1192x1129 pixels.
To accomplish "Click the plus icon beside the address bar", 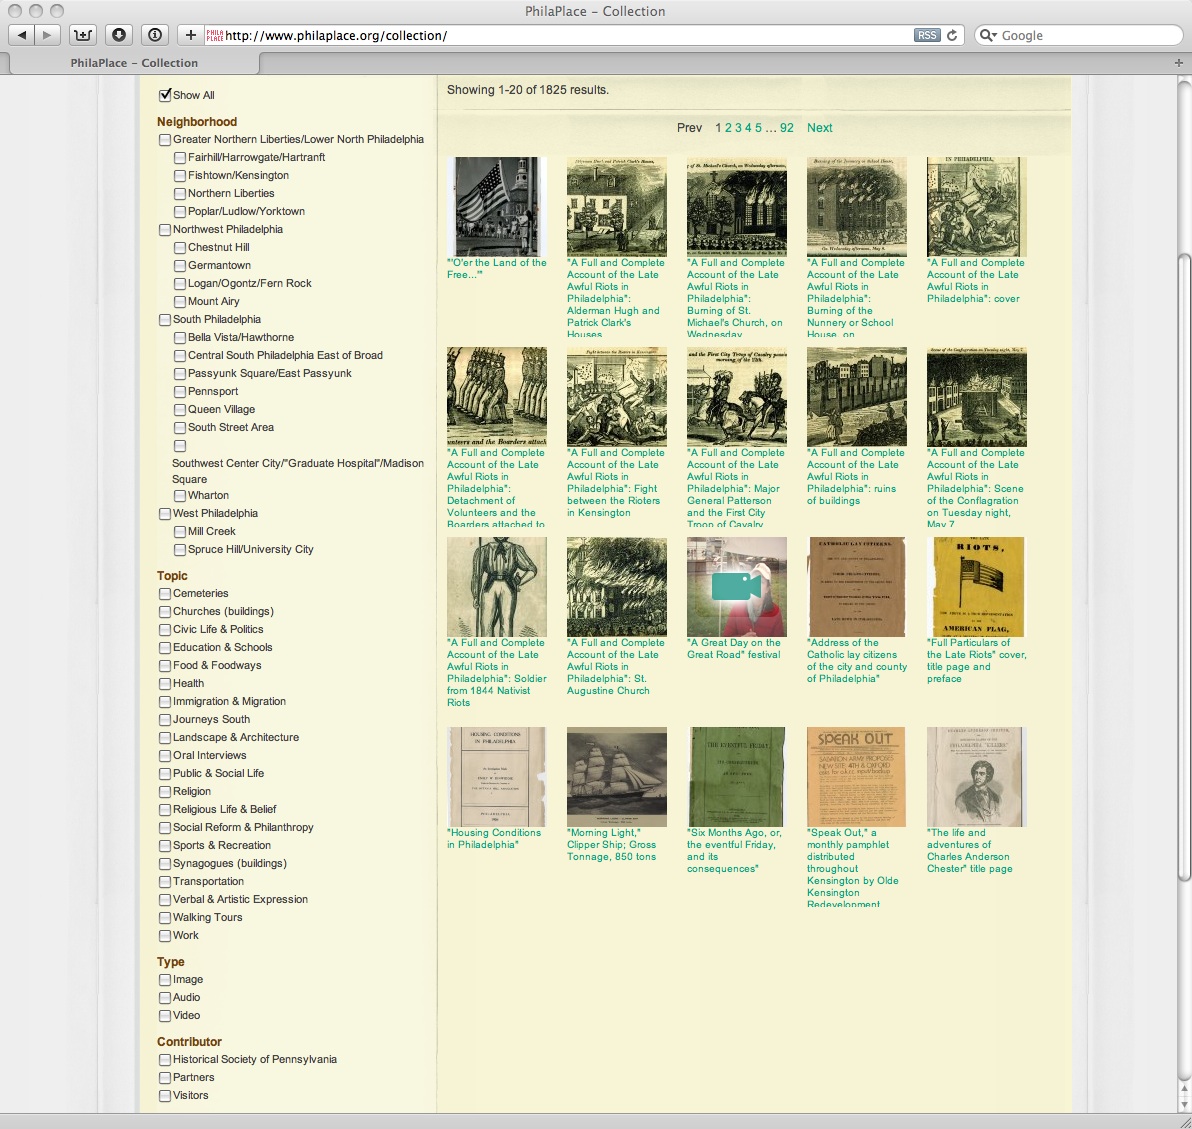I will pyautogui.click(x=191, y=35).
